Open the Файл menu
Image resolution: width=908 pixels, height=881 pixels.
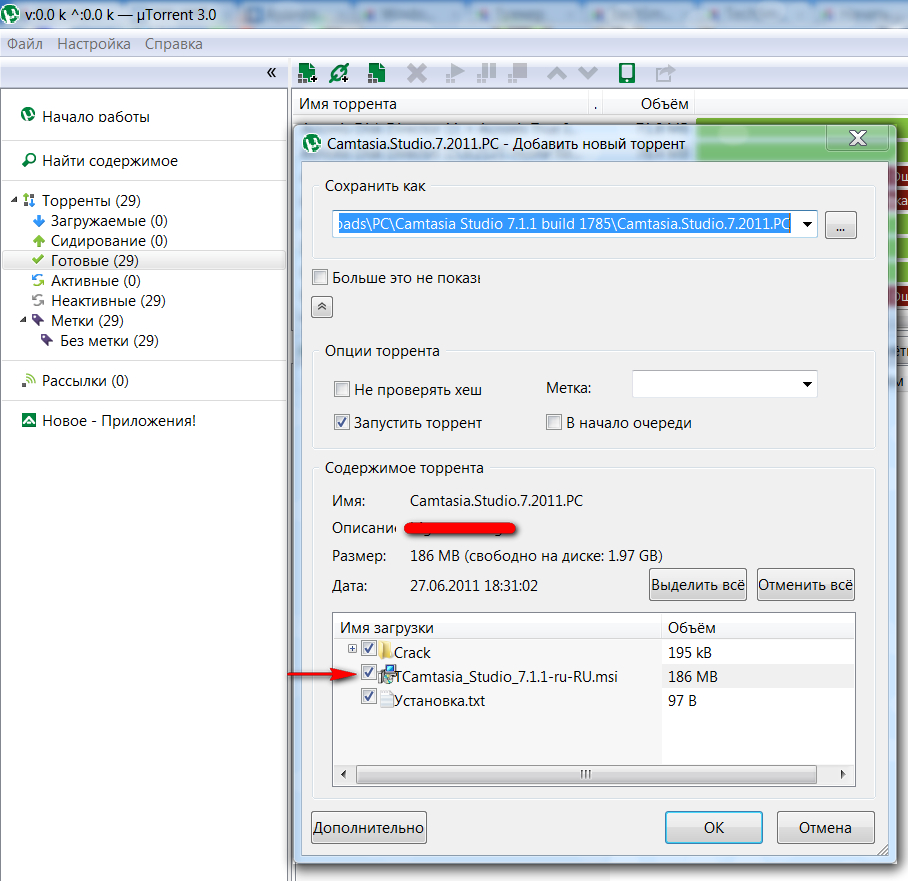point(25,44)
